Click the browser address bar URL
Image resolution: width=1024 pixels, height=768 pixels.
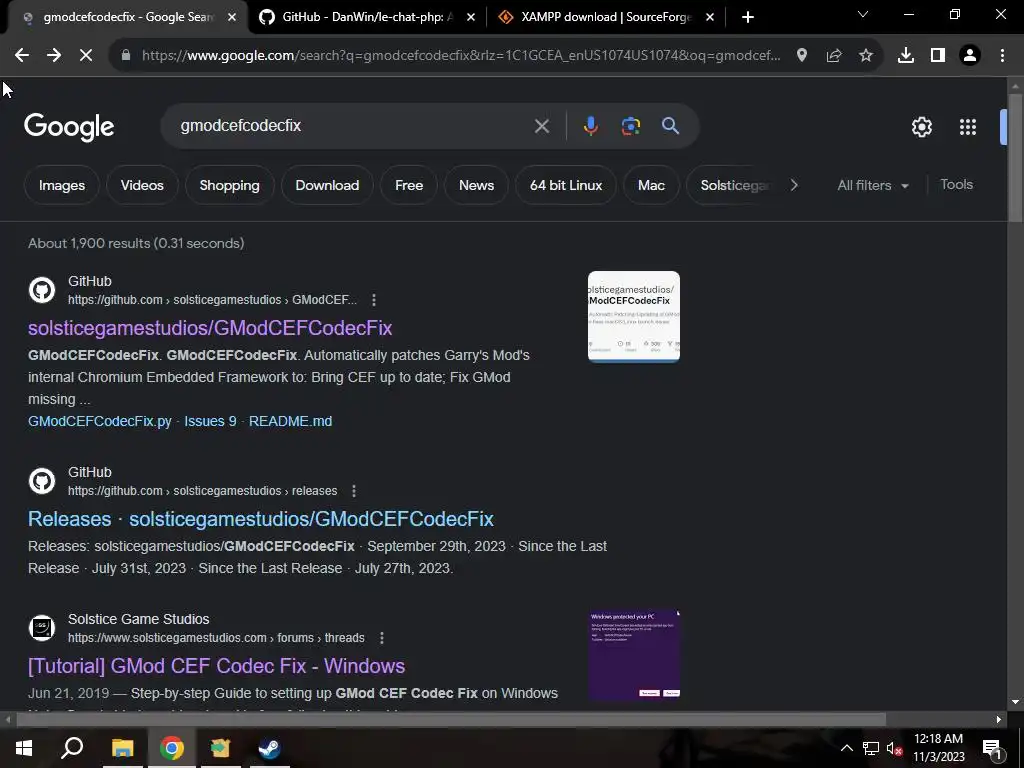coord(460,56)
